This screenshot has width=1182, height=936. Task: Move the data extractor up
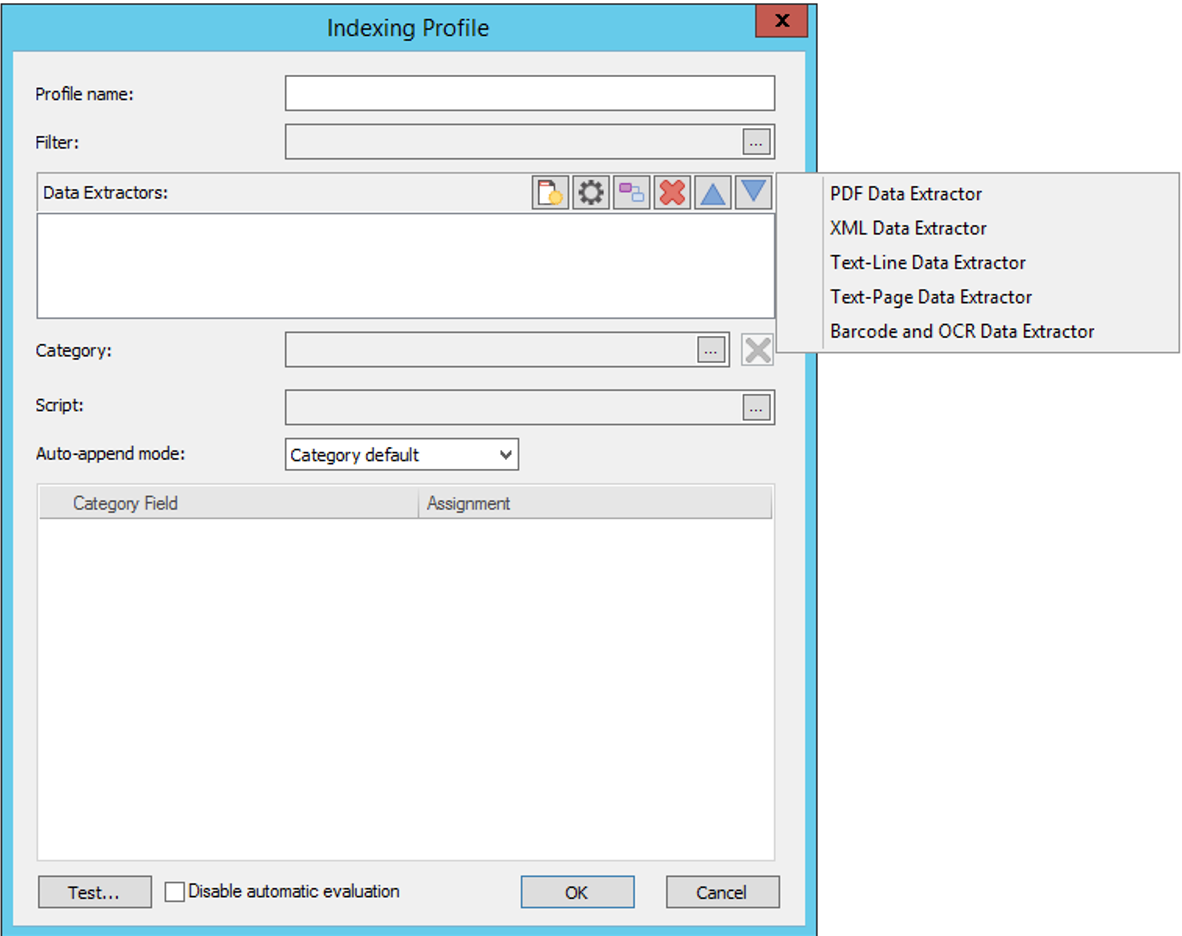pos(712,192)
